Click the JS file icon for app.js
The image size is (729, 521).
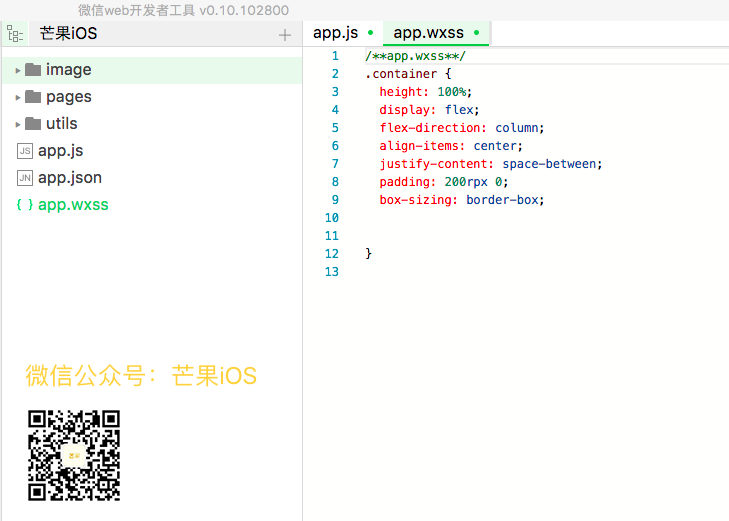pos(25,151)
